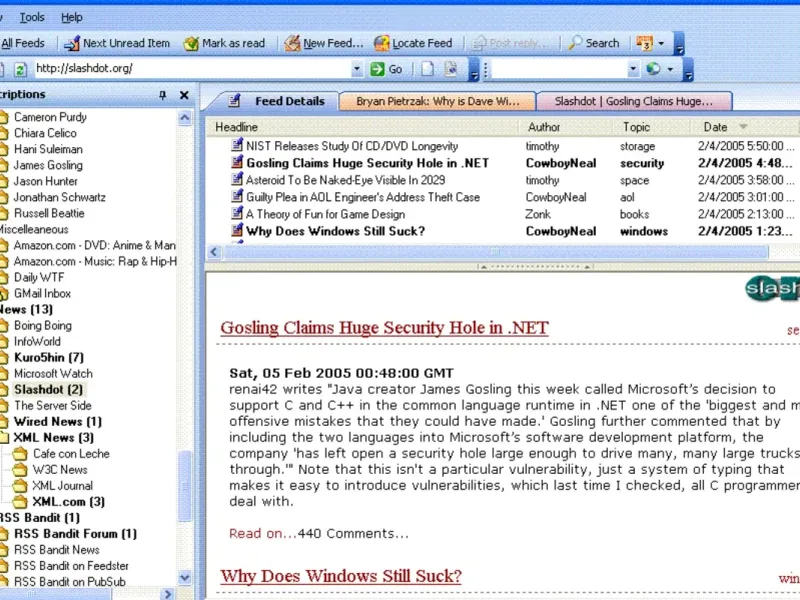Click Mark as read toolbar button
This screenshot has width=800, height=600.
[x=224, y=43]
